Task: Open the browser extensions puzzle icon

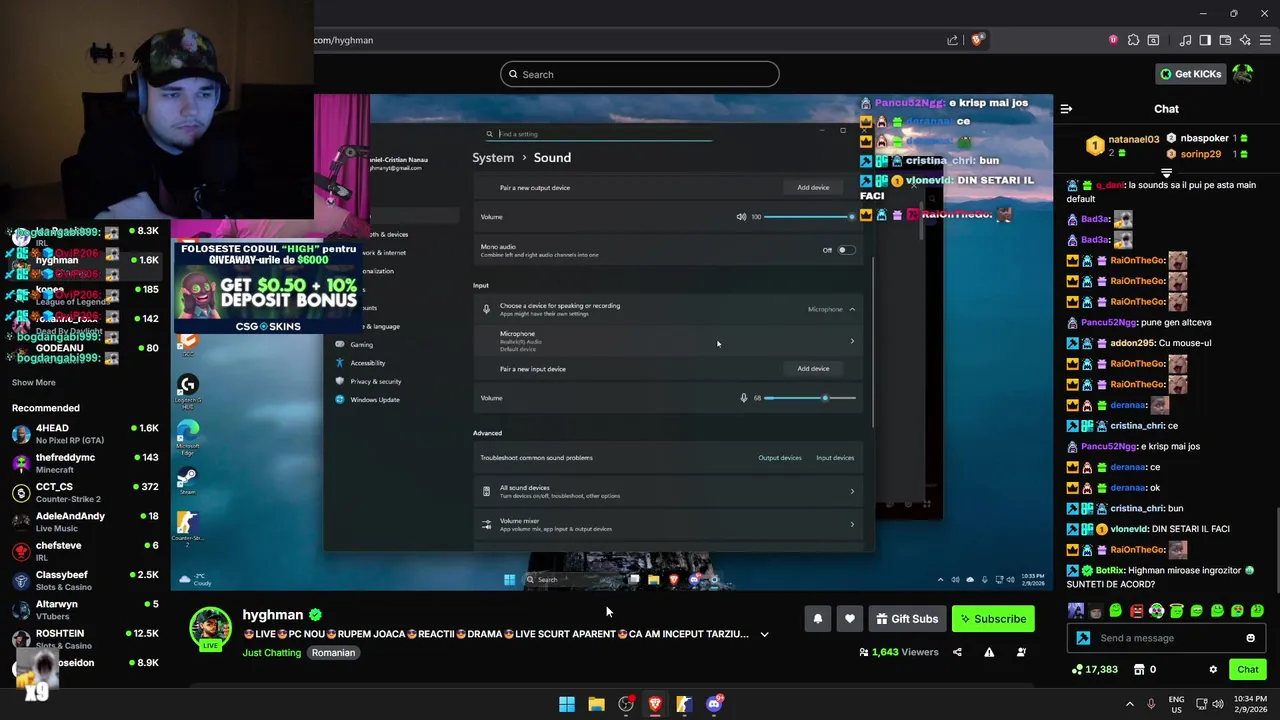Action: pyautogui.click(x=1133, y=40)
